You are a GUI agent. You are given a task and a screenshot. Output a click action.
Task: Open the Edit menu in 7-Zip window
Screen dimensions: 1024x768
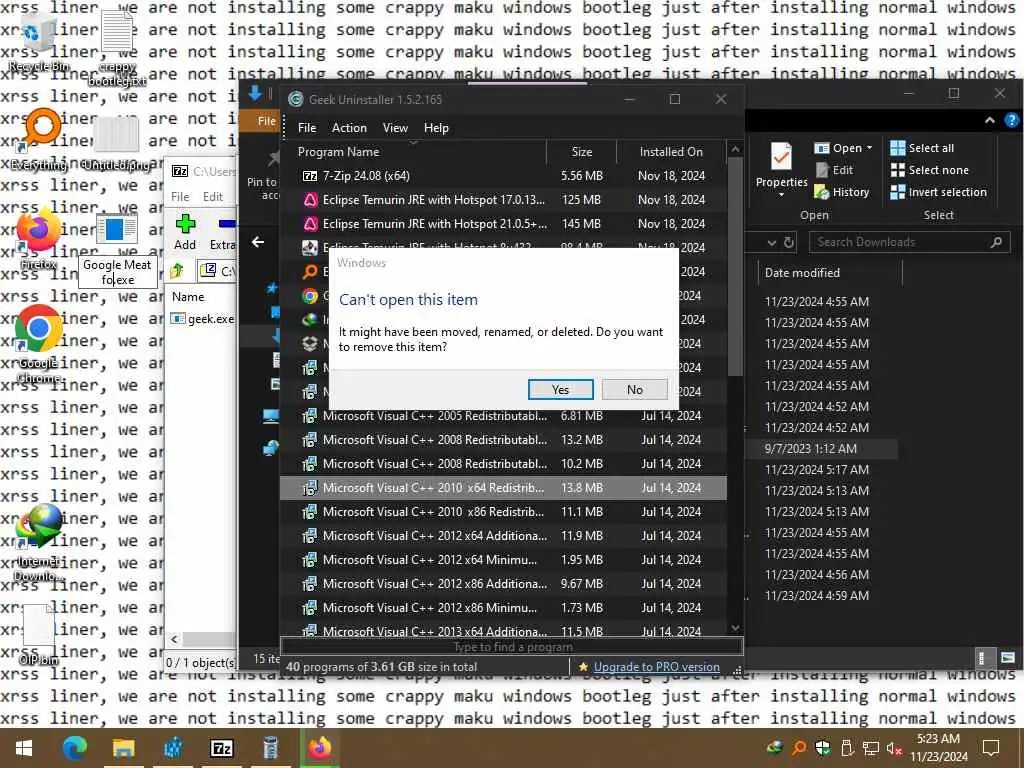click(212, 197)
